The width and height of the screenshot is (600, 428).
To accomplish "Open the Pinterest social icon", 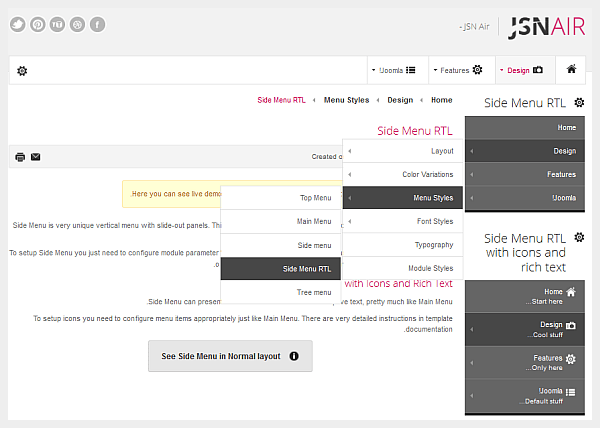I will click(x=37, y=25).
